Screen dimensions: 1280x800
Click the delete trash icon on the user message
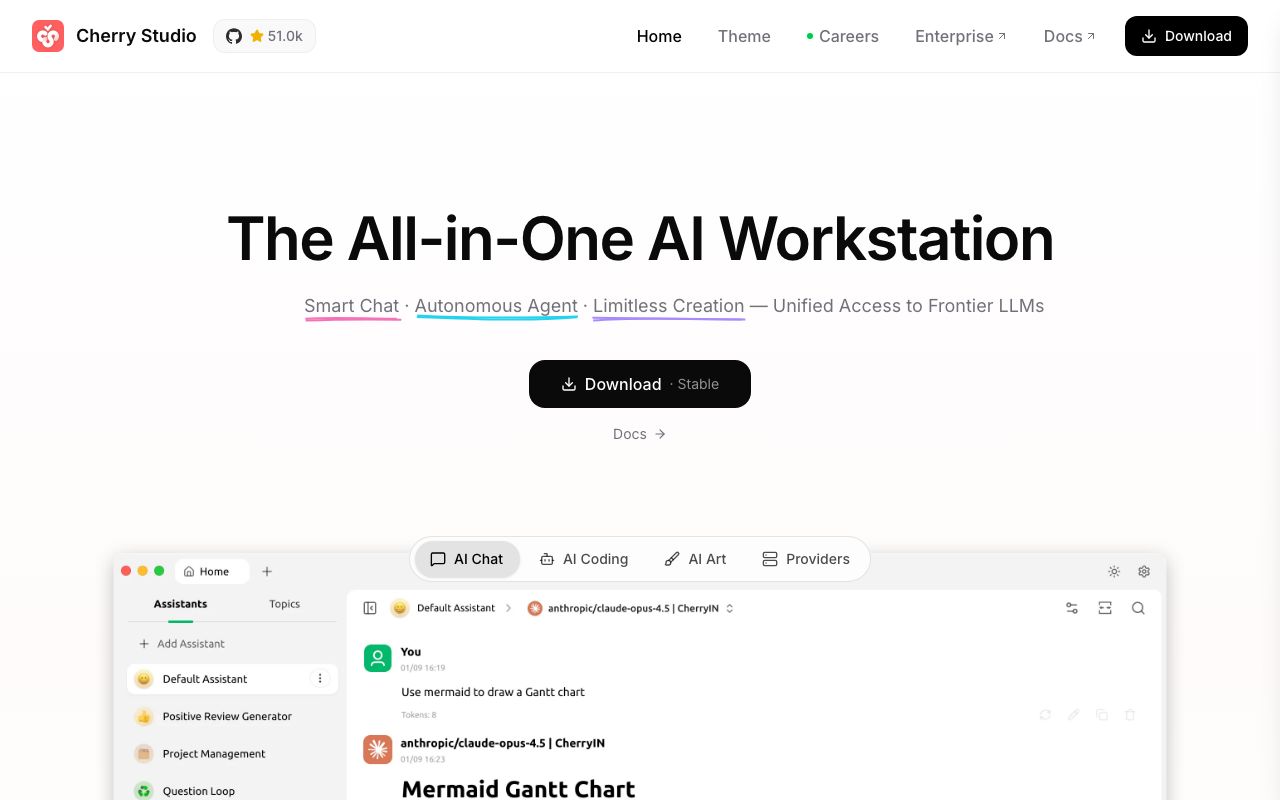pyautogui.click(x=1130, y=715)
